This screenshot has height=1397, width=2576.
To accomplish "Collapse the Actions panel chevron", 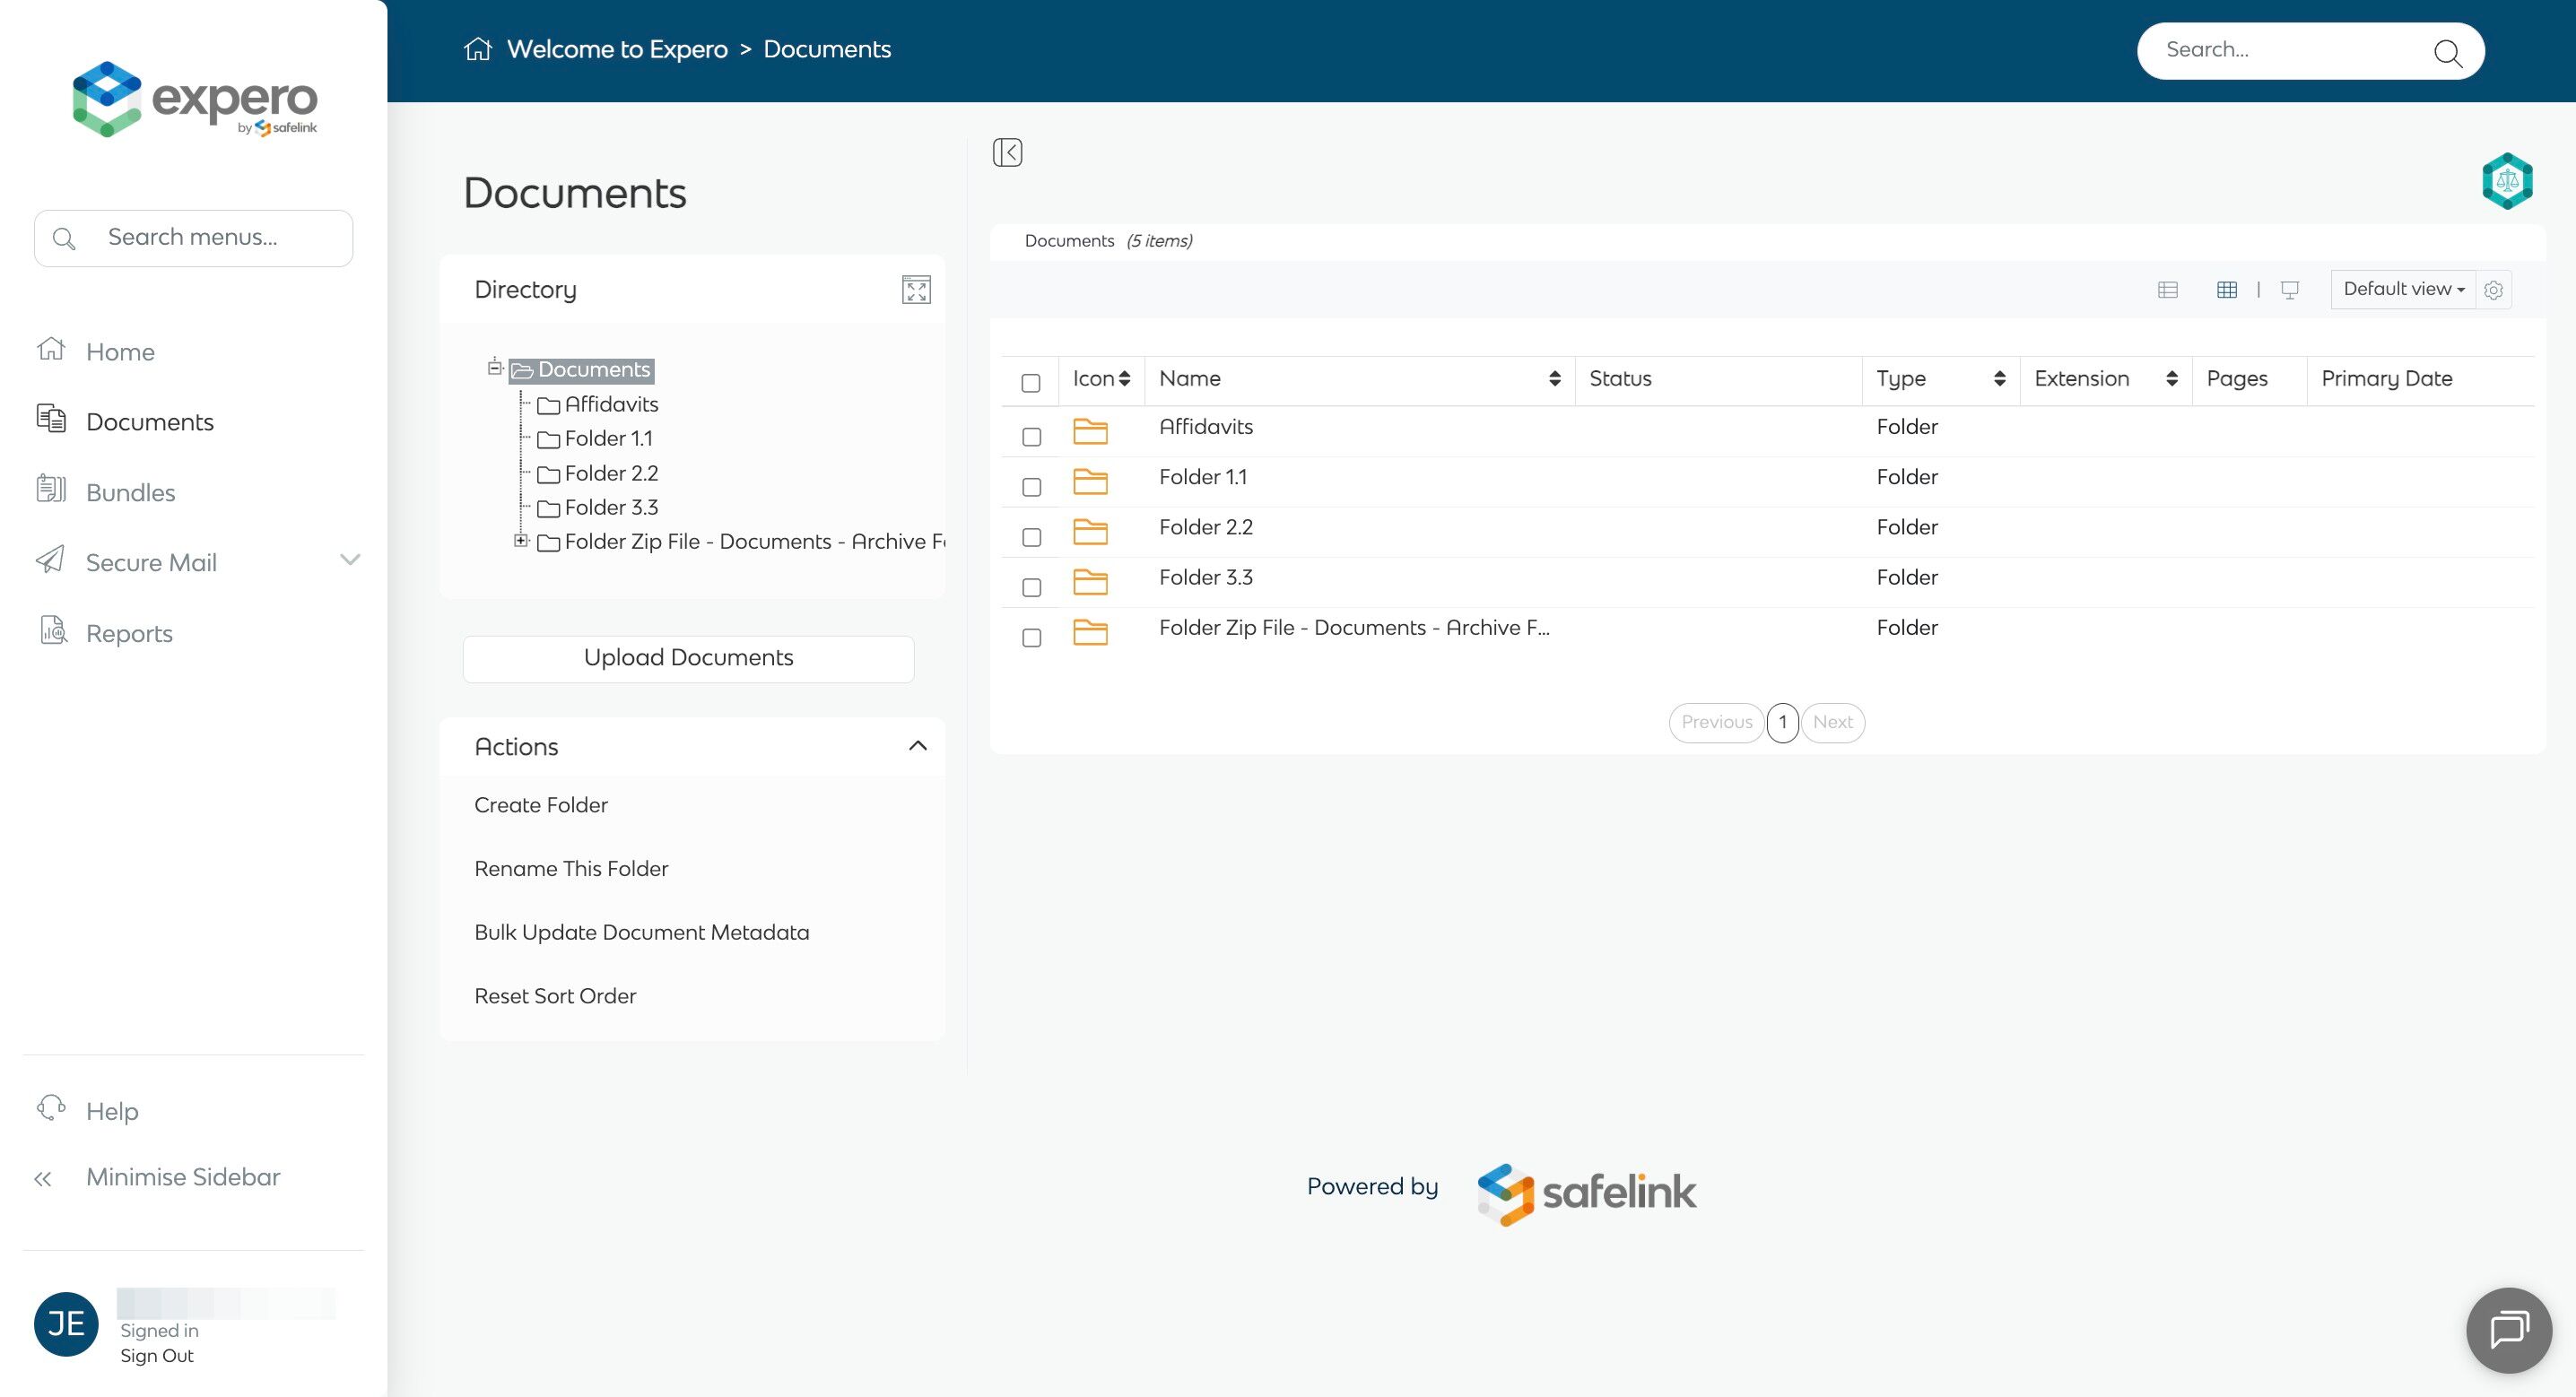I will [917, 746].
